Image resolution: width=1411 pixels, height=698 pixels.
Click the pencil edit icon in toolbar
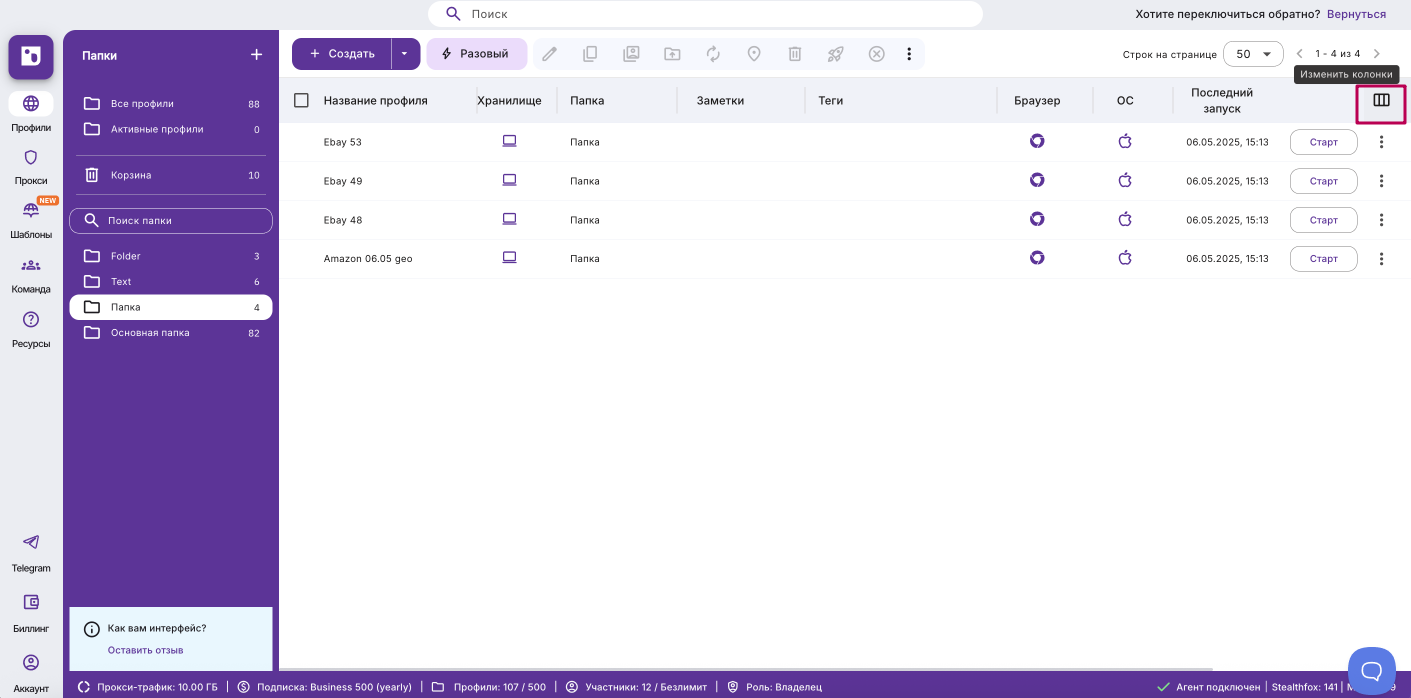click(549, 54)
